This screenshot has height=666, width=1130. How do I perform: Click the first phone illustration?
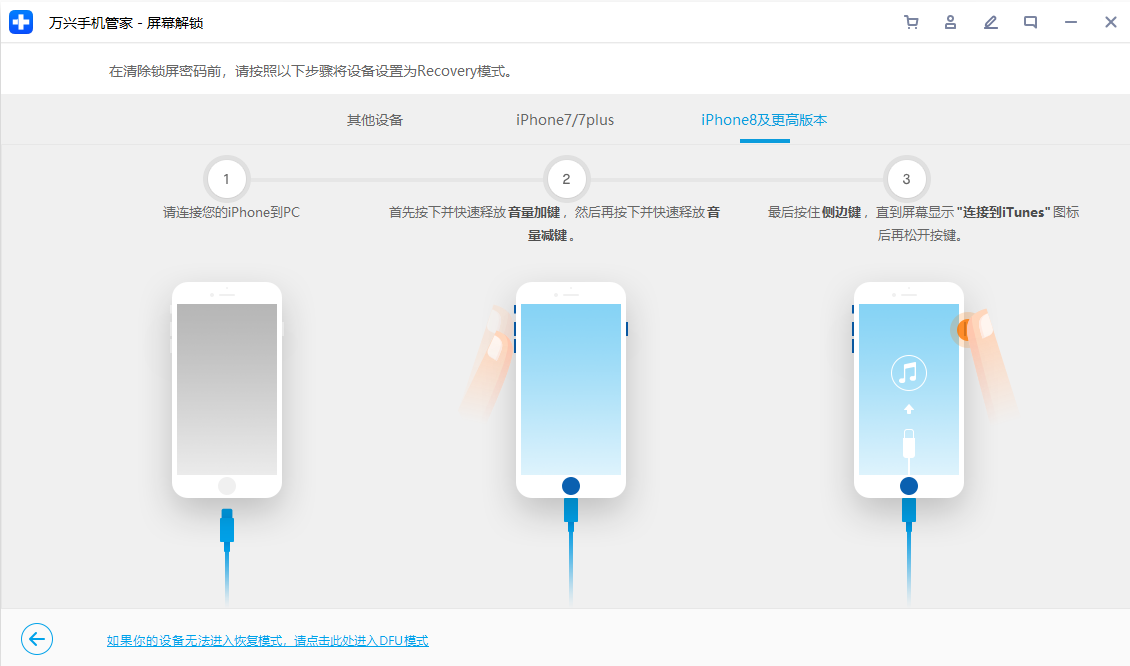coord(226,390)
